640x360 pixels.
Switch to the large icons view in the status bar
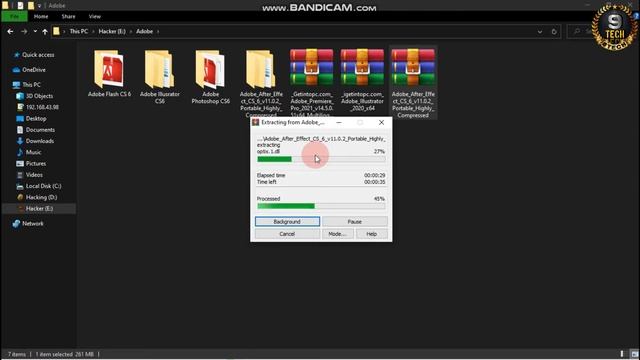634,354
